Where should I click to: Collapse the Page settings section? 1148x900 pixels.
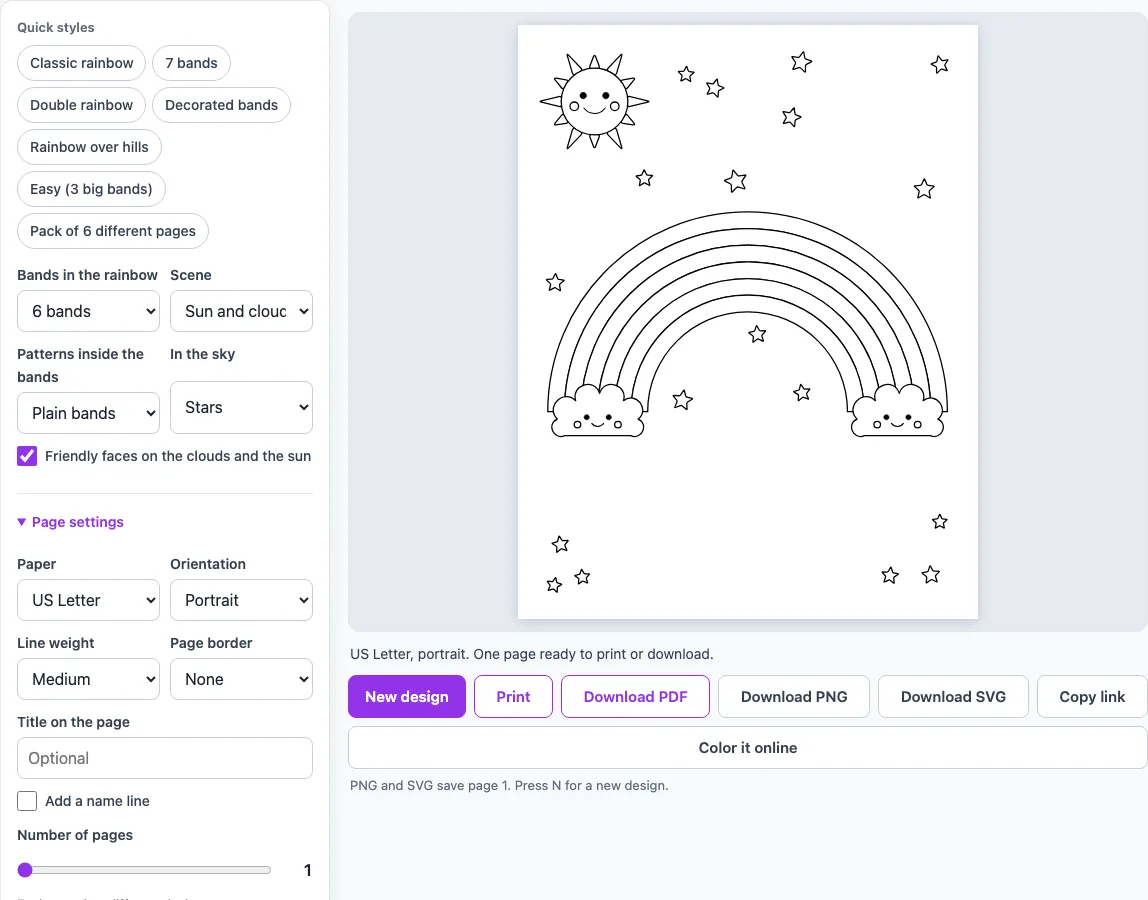pyautogui.click(x=70, y=522)
